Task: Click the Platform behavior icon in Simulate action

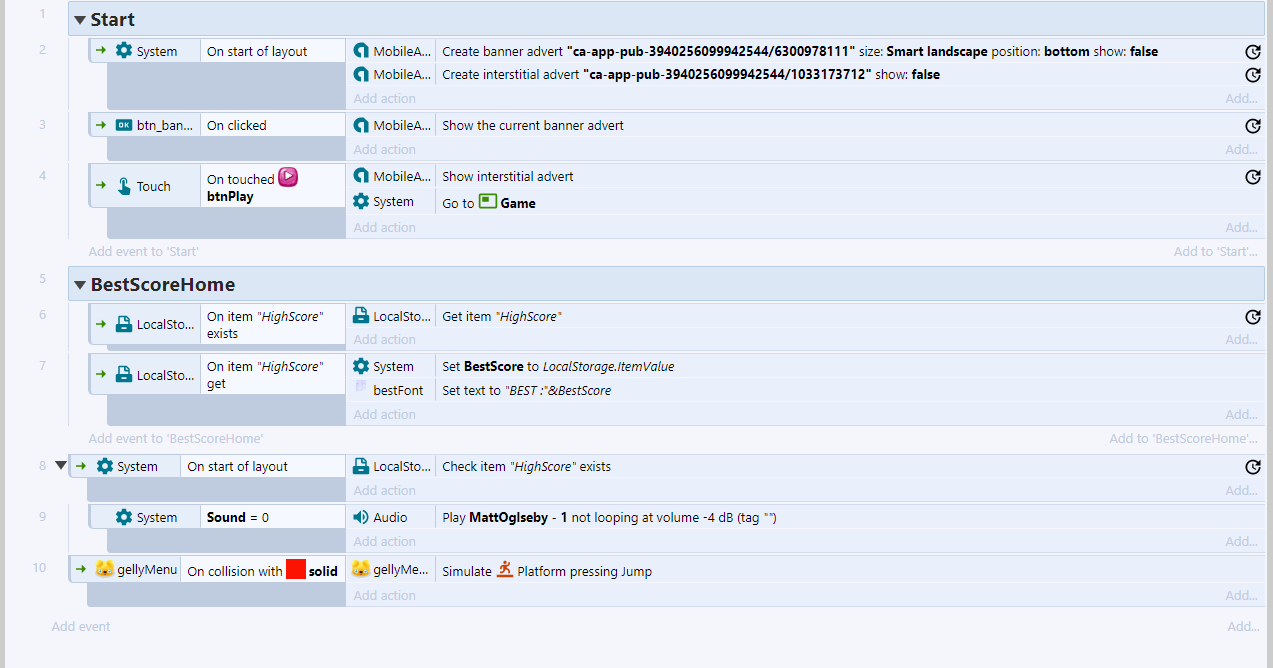Action: tap(505, 571)
